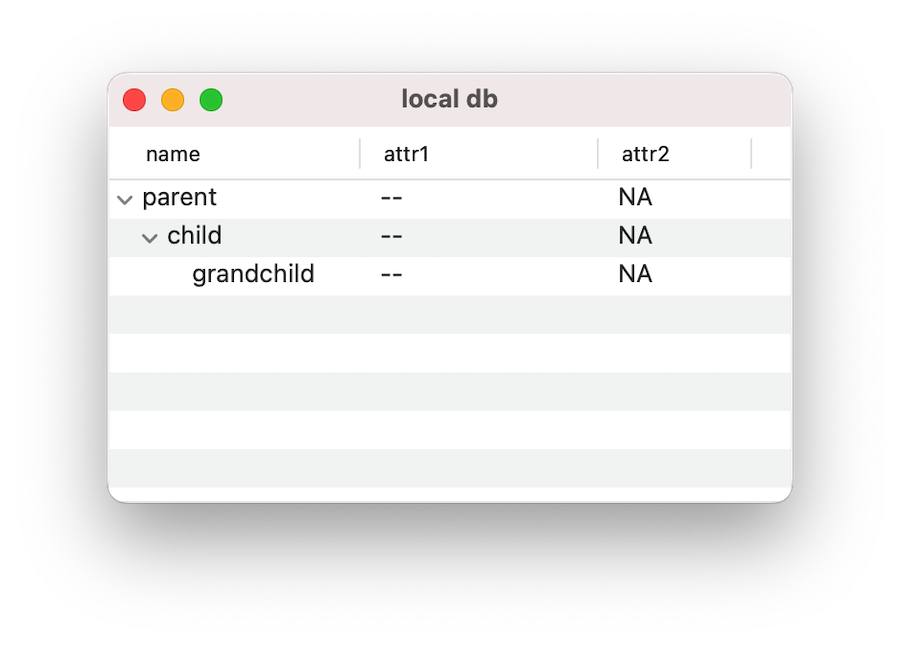Click the attr1 cell in parent row
Image resolution: width=900 pixels, height=645 pixels.
pyautogui.click(x=392, y=198)
